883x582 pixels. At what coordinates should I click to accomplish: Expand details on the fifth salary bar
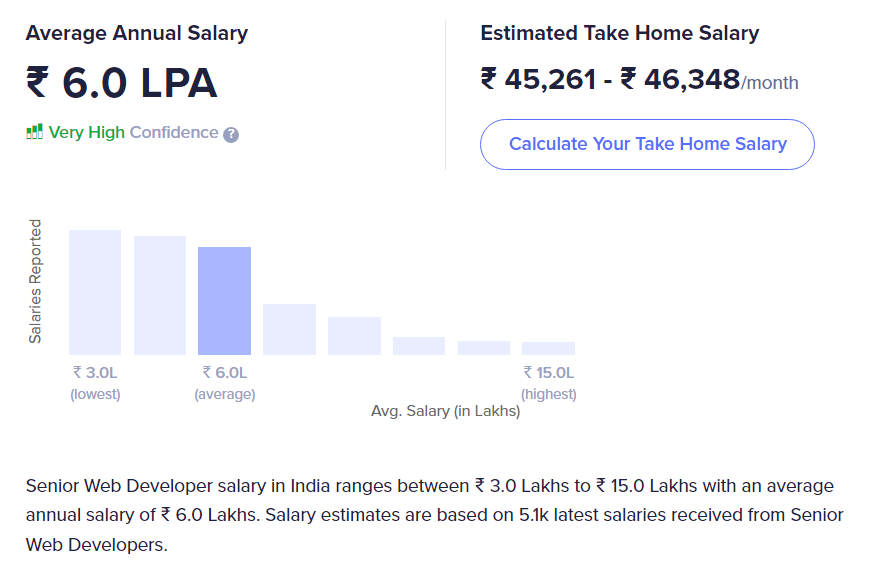point(354,337)
